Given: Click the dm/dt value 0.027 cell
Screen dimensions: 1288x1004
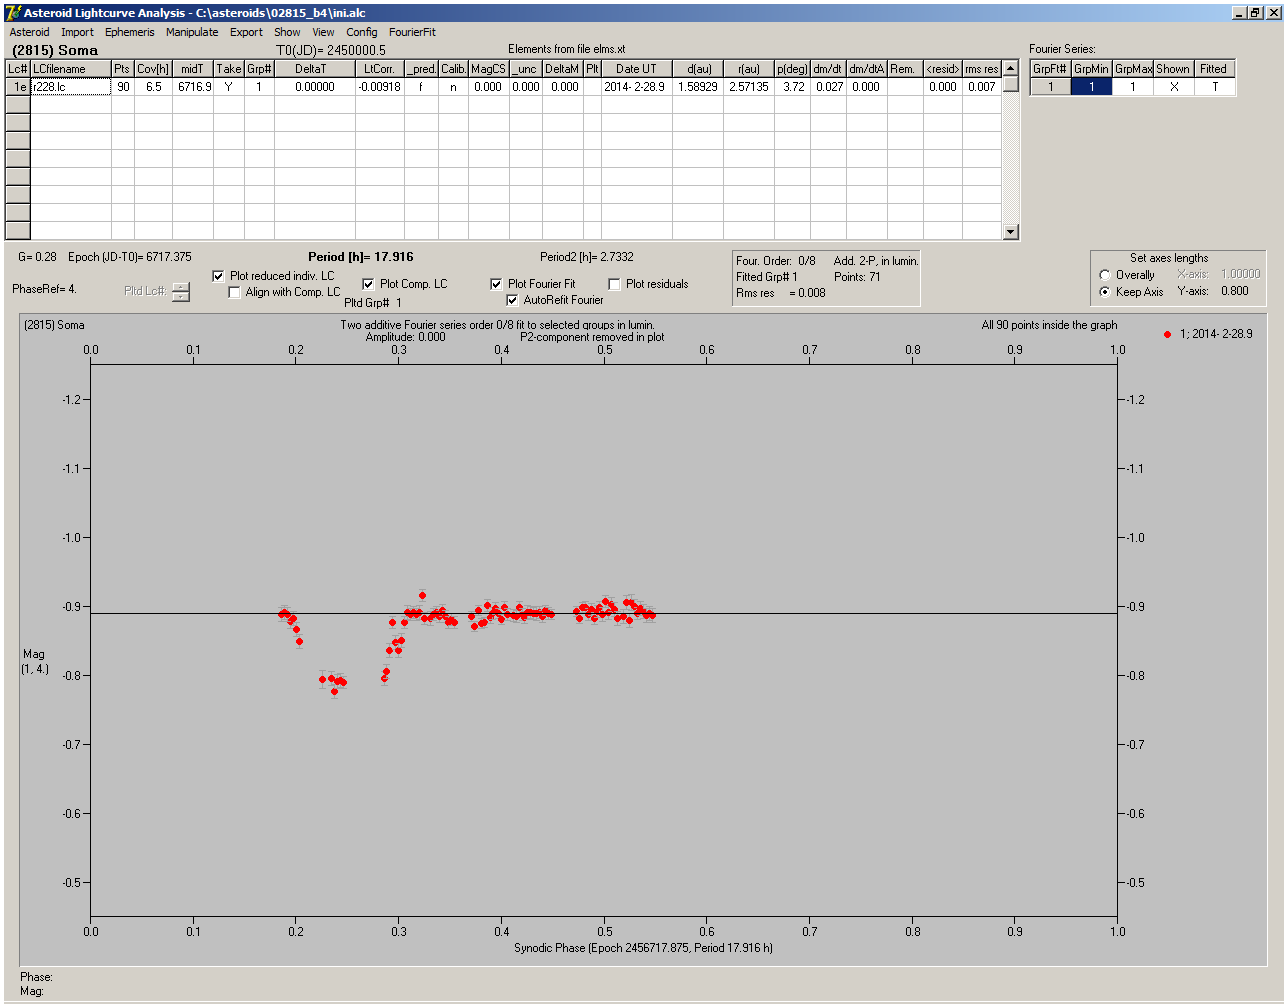Looking at the screenshot, I should tap(828, 87).
